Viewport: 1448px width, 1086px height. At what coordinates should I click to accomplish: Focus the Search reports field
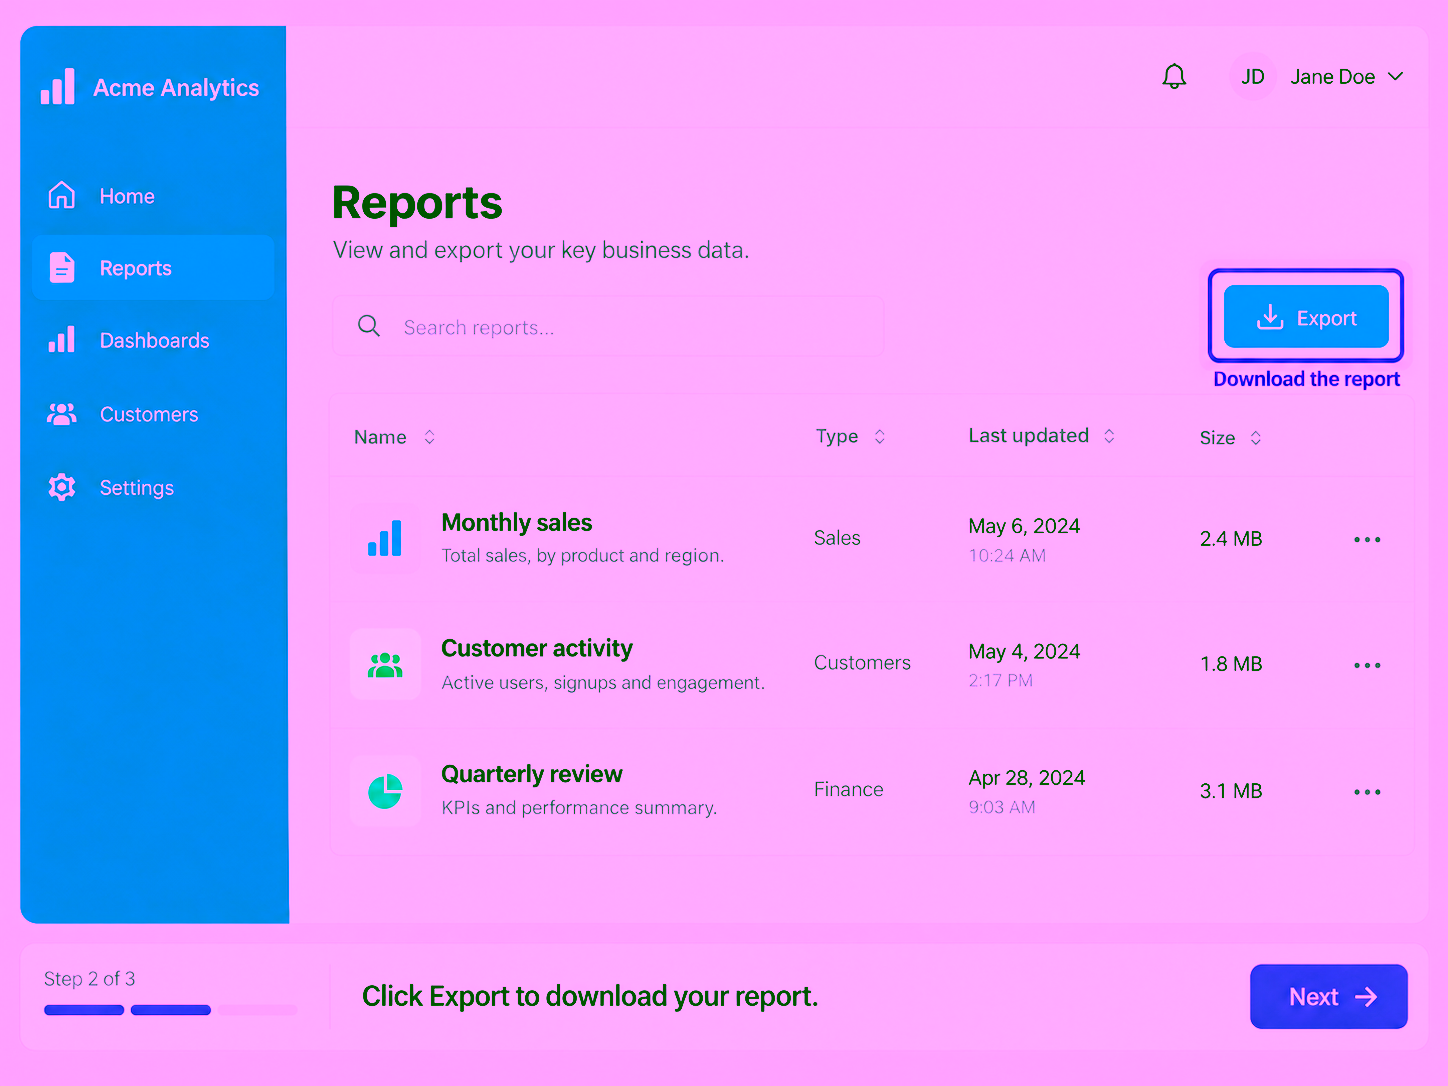(608, 327)
